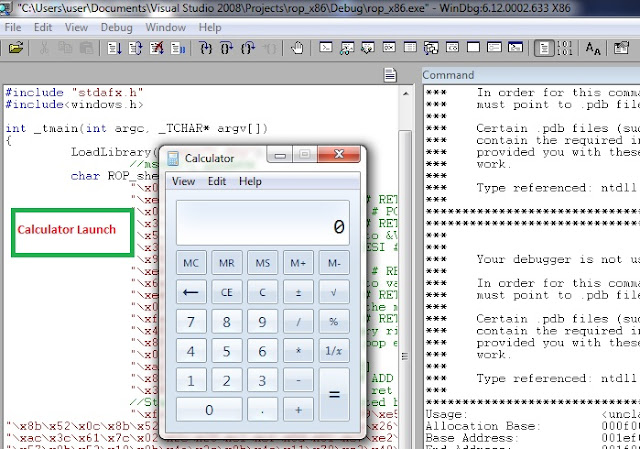Click the Calculator digit 7 button
Screen dimensions: 640x449
point(191,321)
